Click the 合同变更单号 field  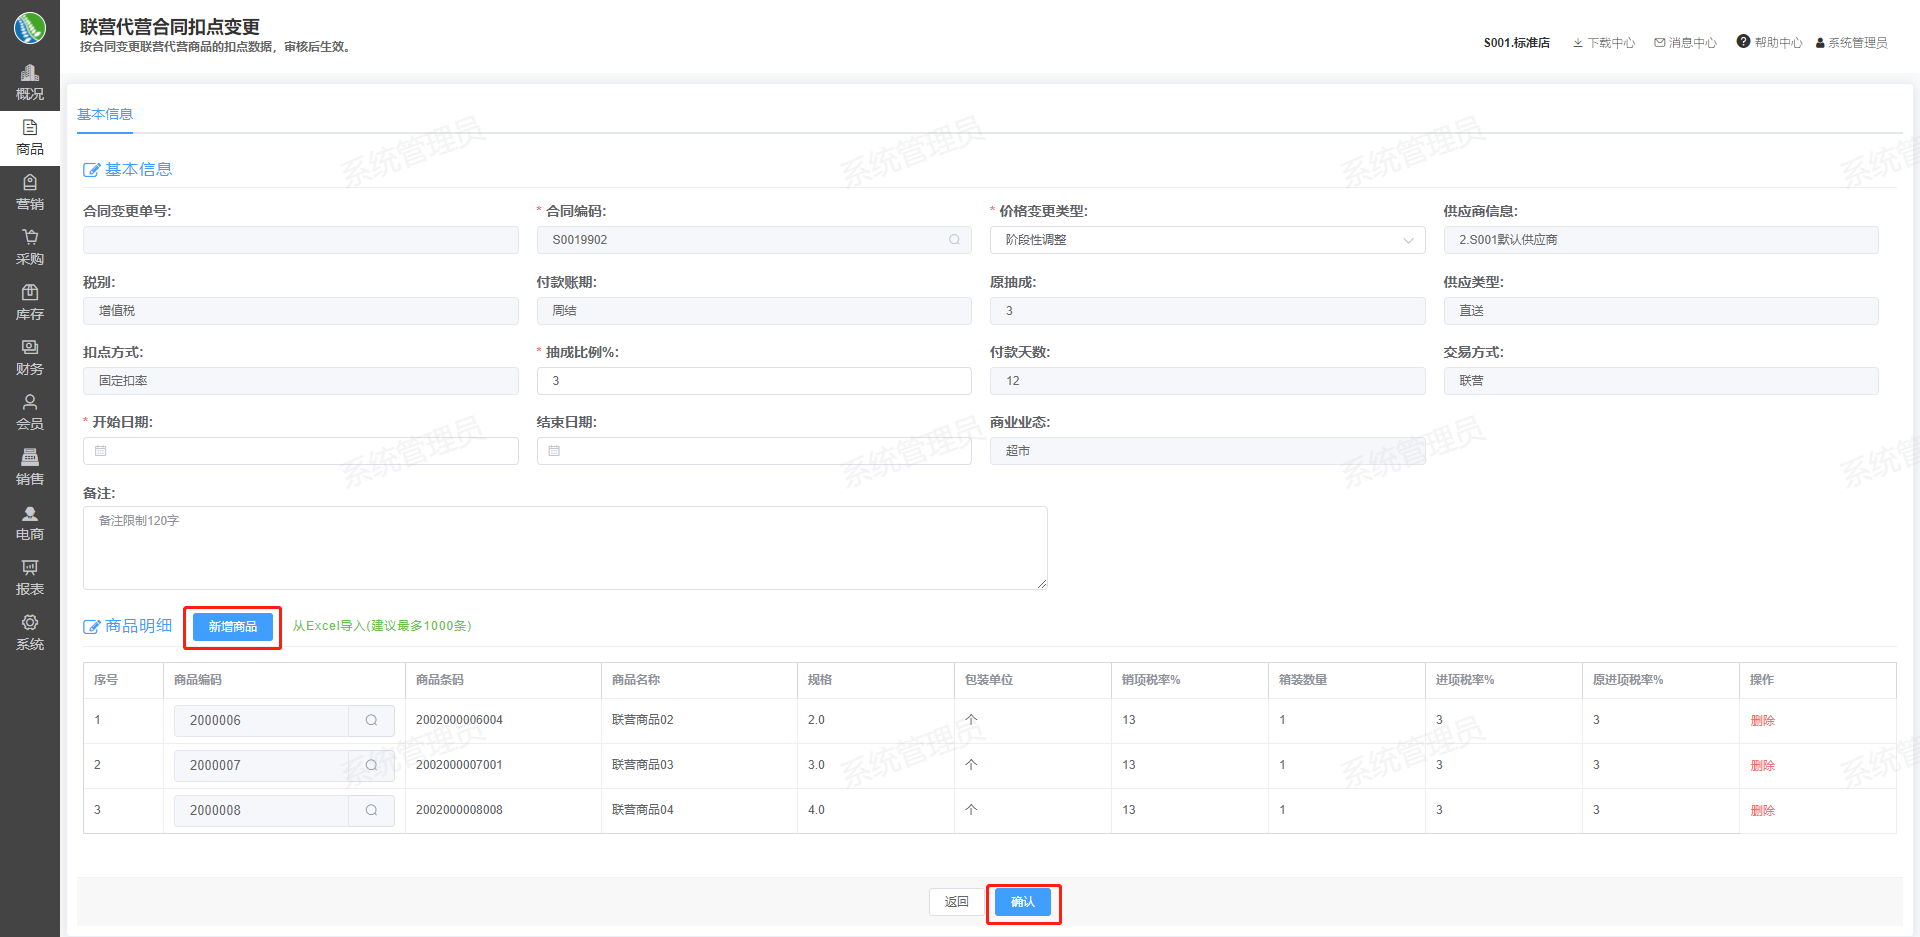click(x=301, y=240)
